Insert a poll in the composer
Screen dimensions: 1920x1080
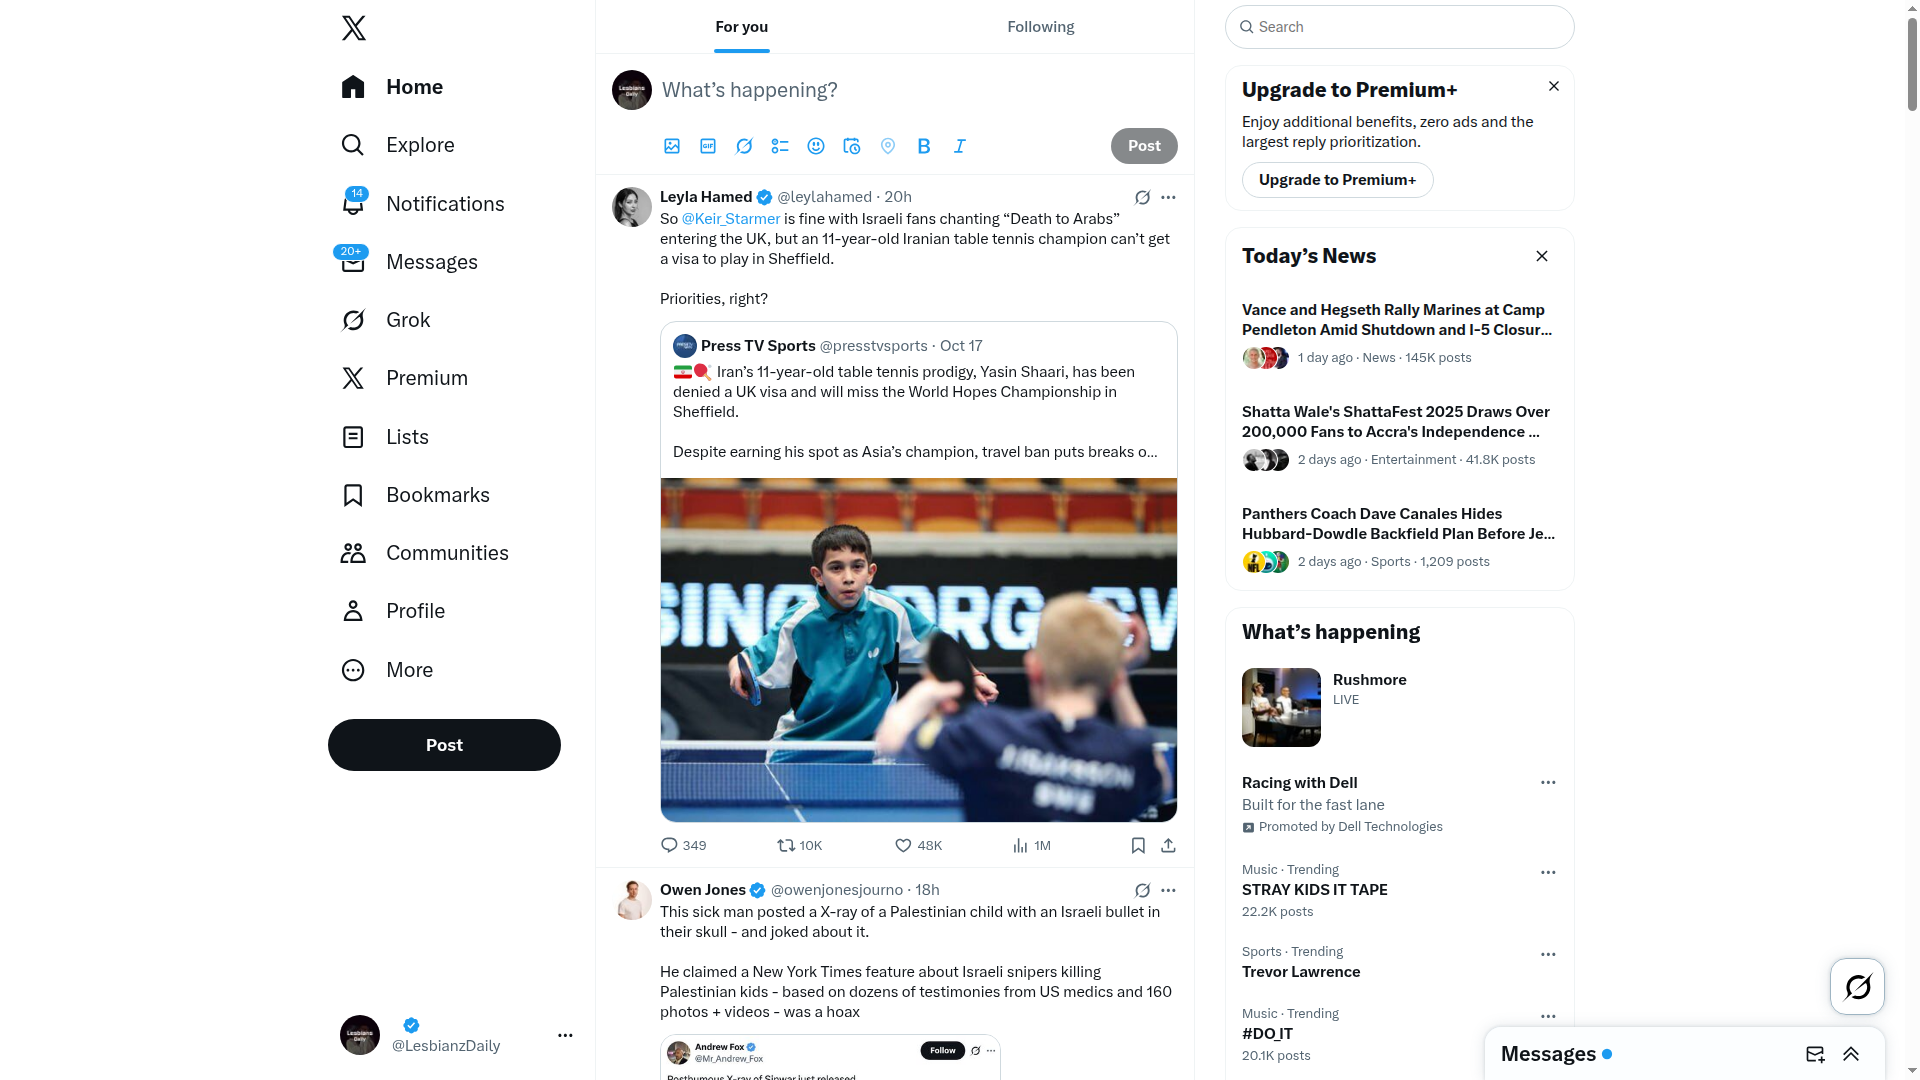point(780,146)
